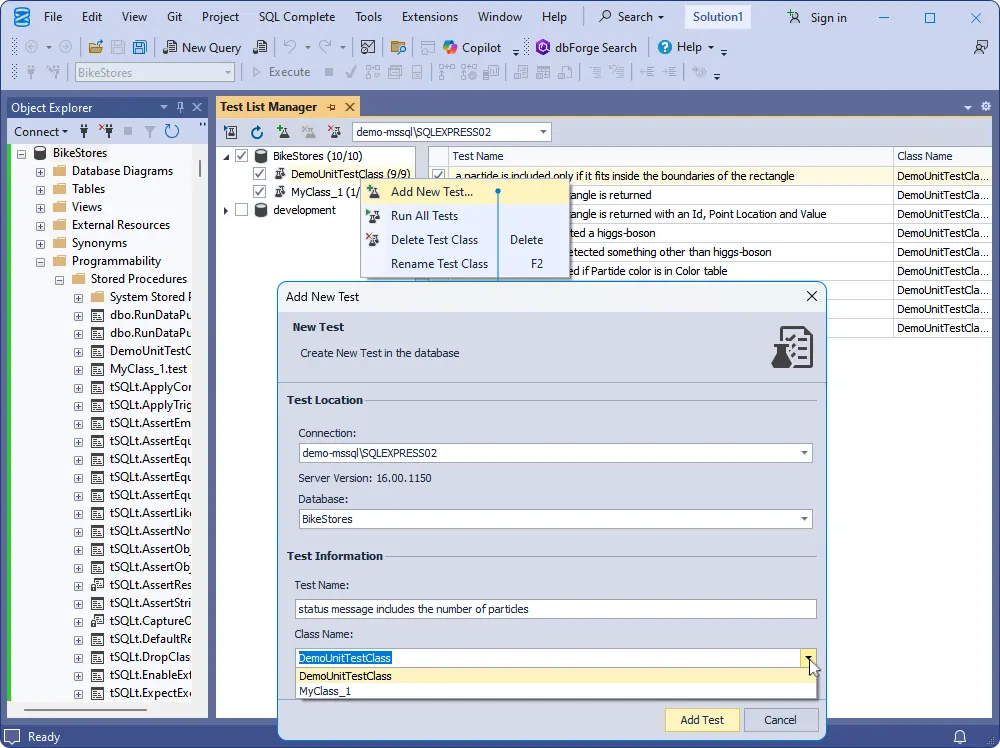Image resolution: width=1000 pixels, height=748 pixels.
Task: Check the development database checkbox
Action: pyautogui.click(x=241, y=210)
